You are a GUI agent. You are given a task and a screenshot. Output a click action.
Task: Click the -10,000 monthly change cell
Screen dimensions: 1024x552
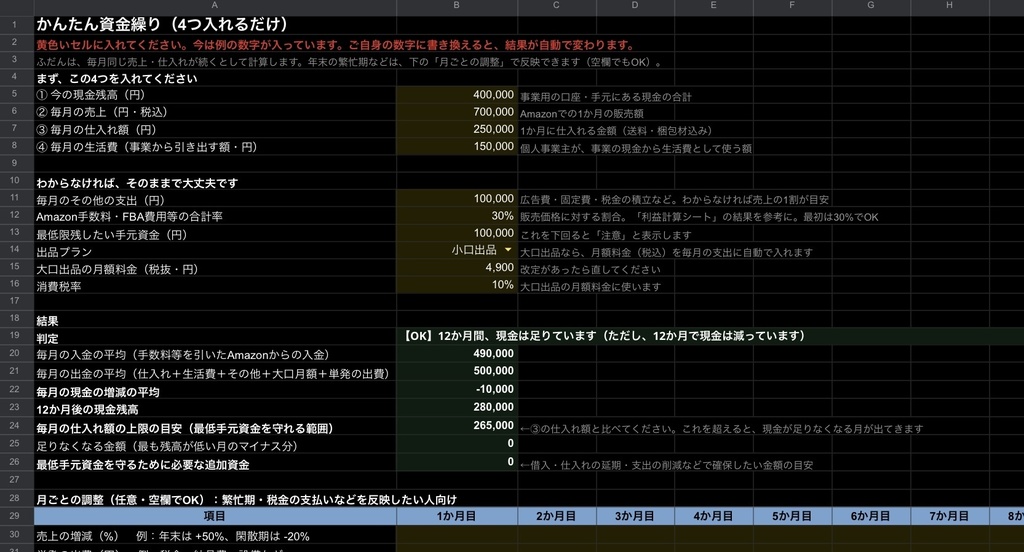click(456, 389)
